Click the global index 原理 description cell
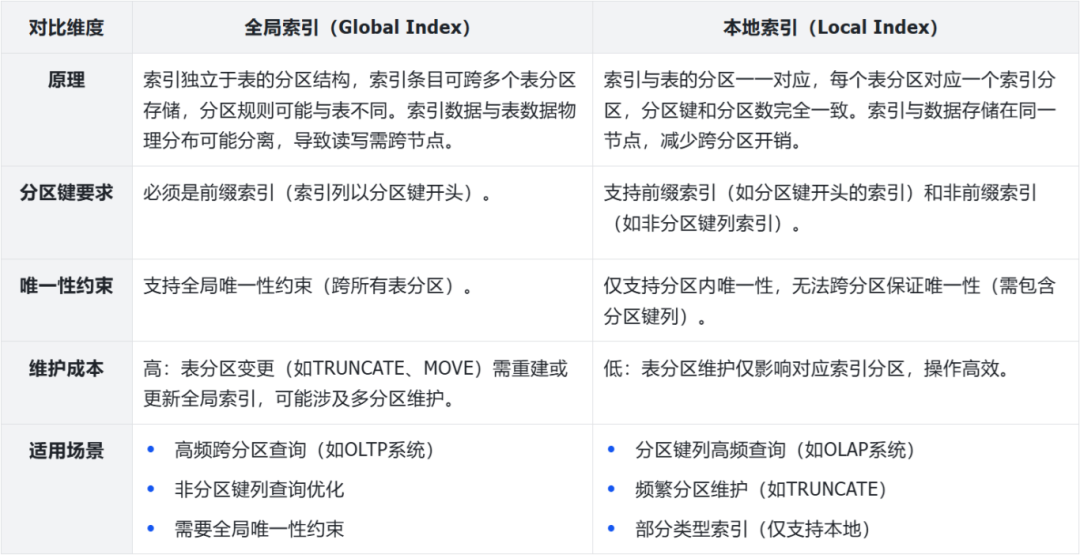Viewport: 1080px width, 555px height. [360, 110]
